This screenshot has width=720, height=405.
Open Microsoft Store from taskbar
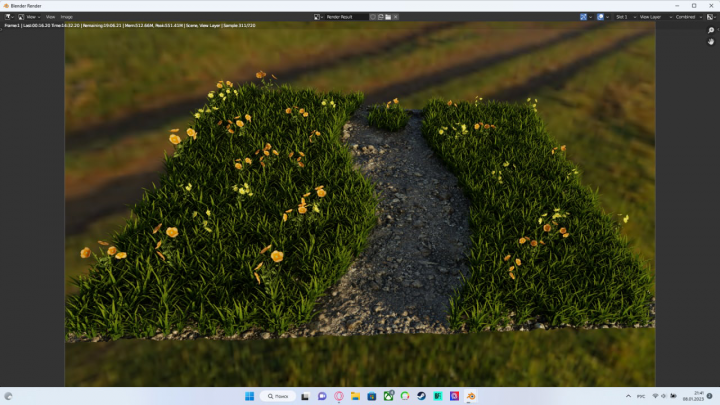371,396
